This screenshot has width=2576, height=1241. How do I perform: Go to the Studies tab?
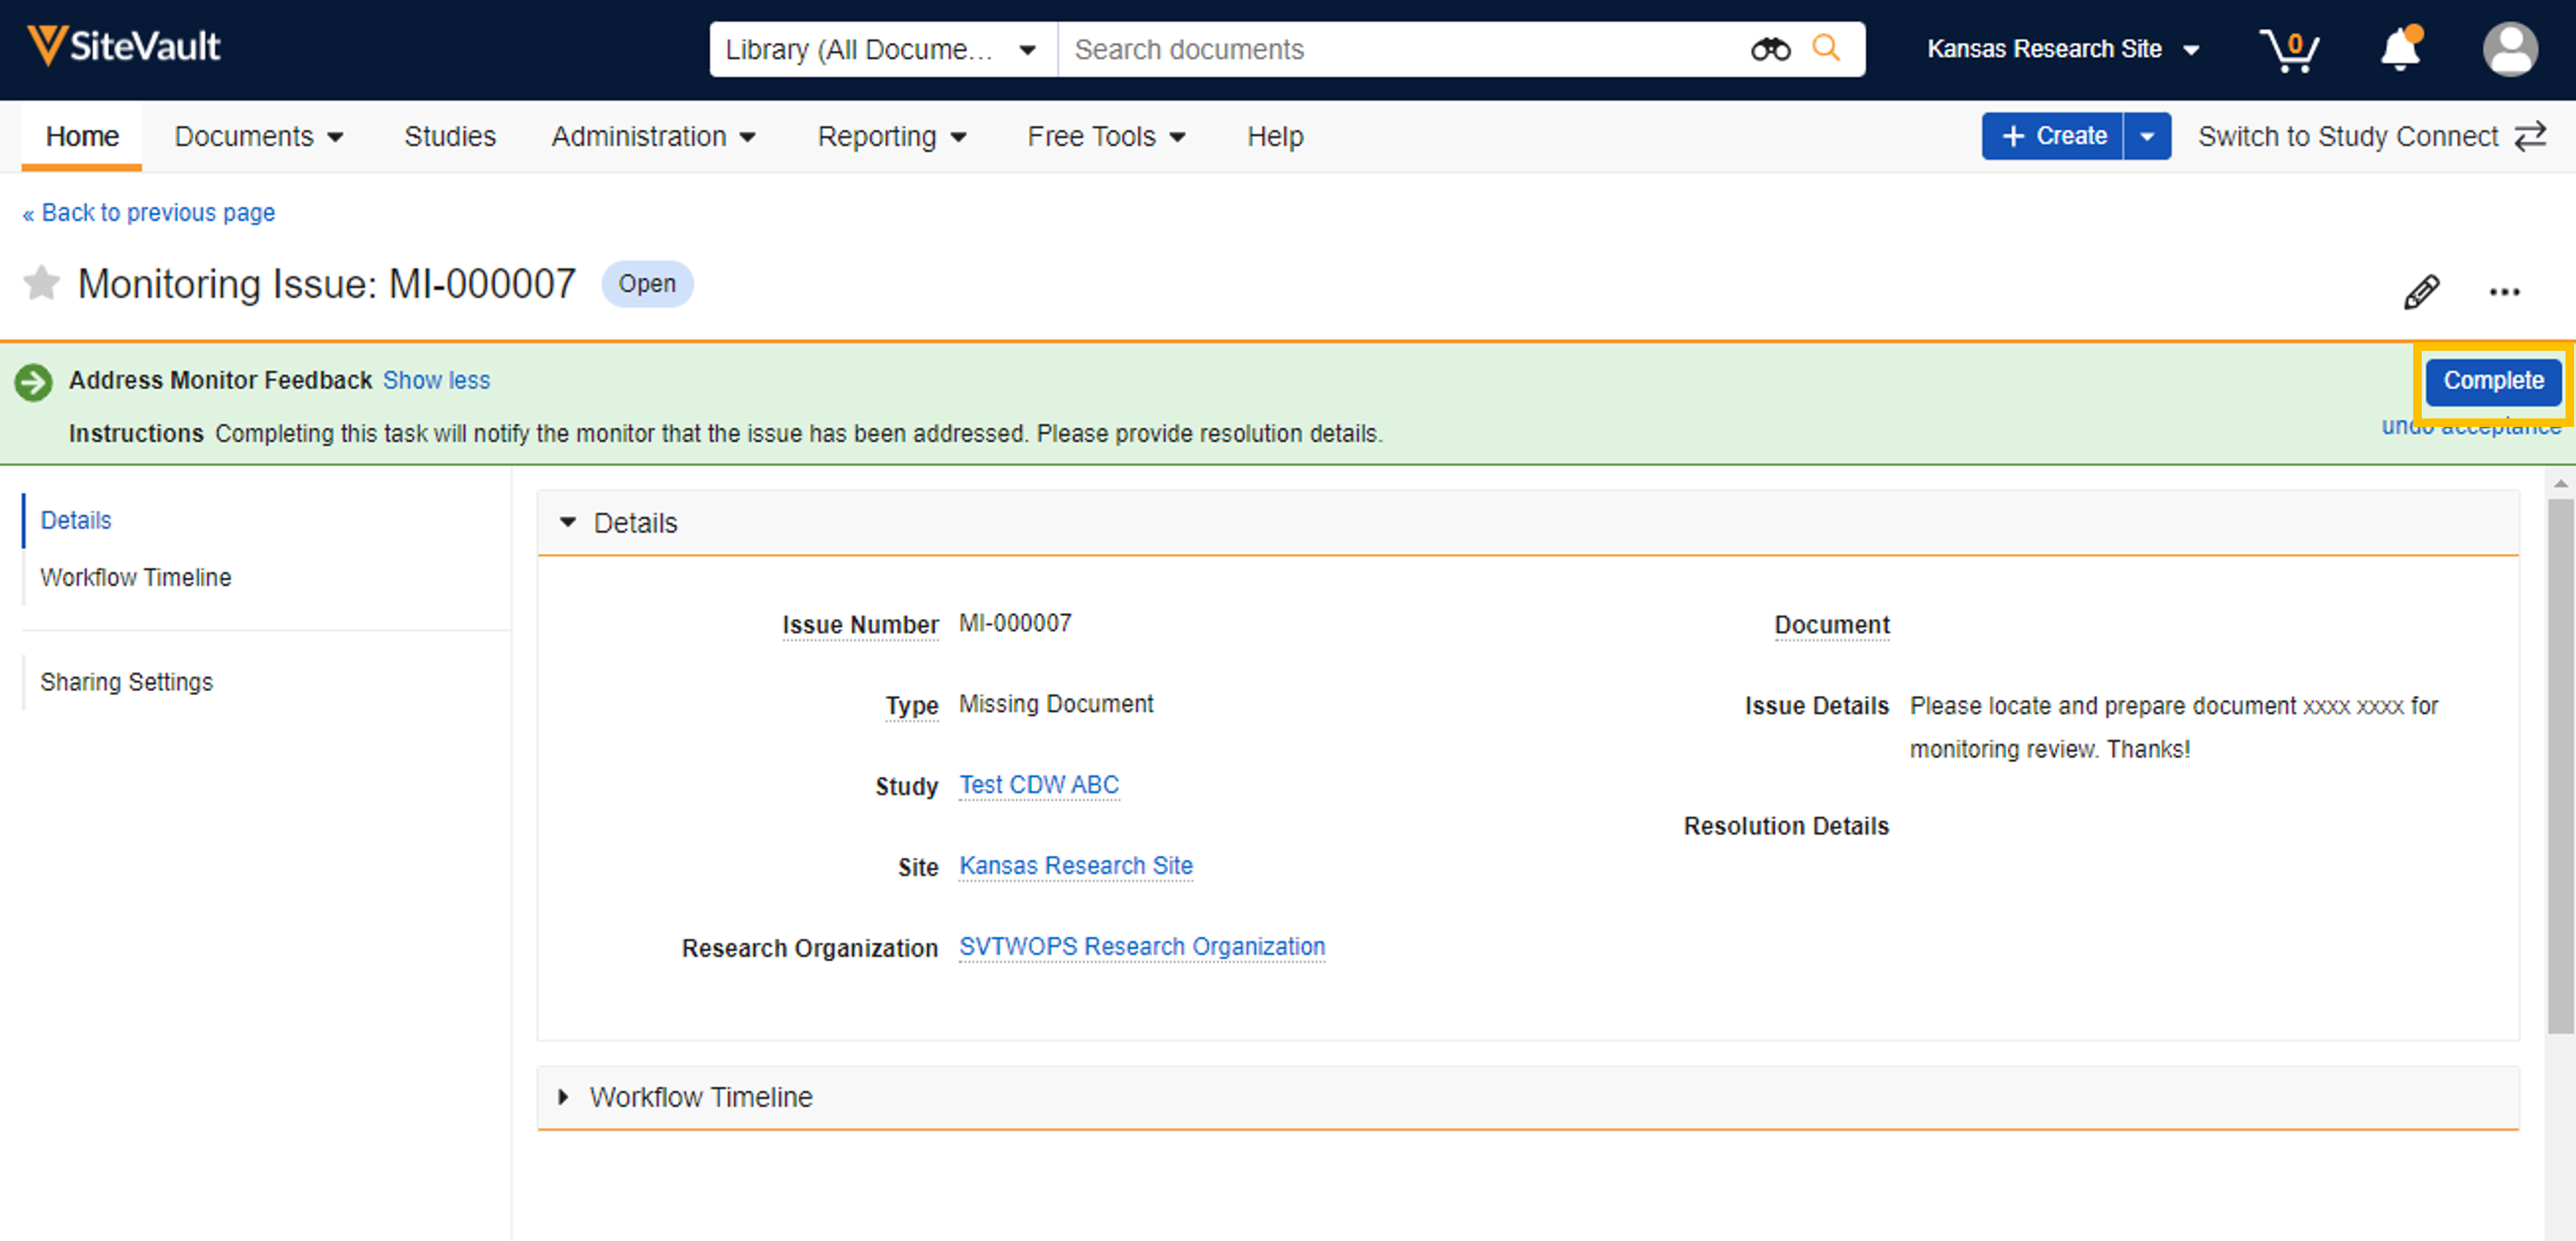(449, 136)
